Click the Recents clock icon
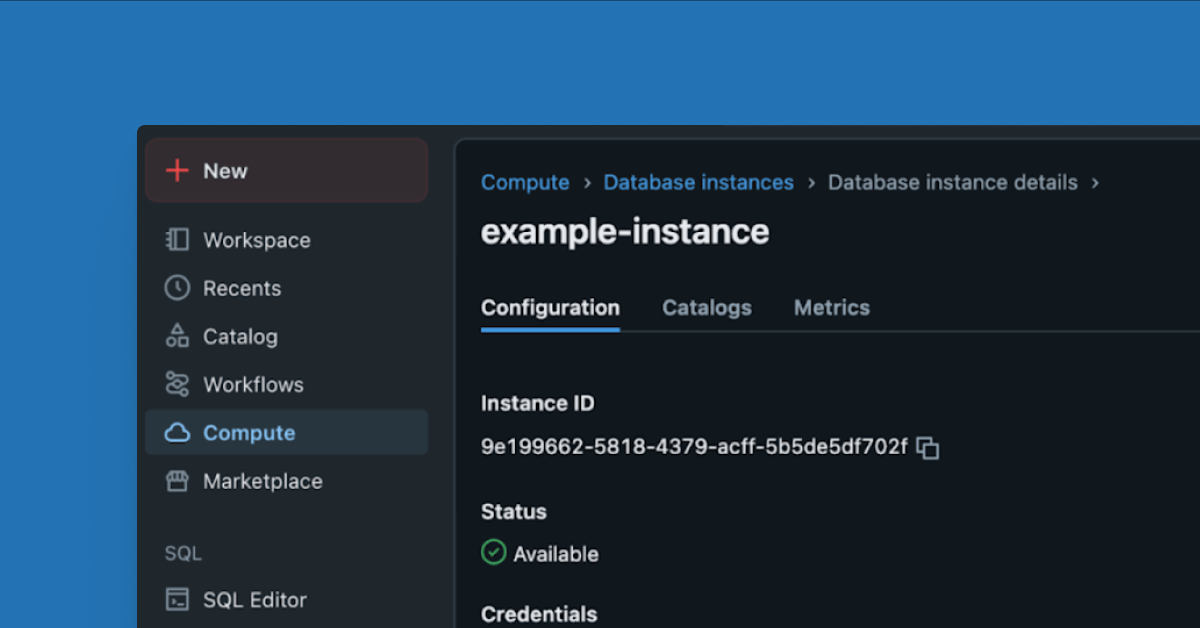Viewport: 1200px width, 628px height. [177, 288]
